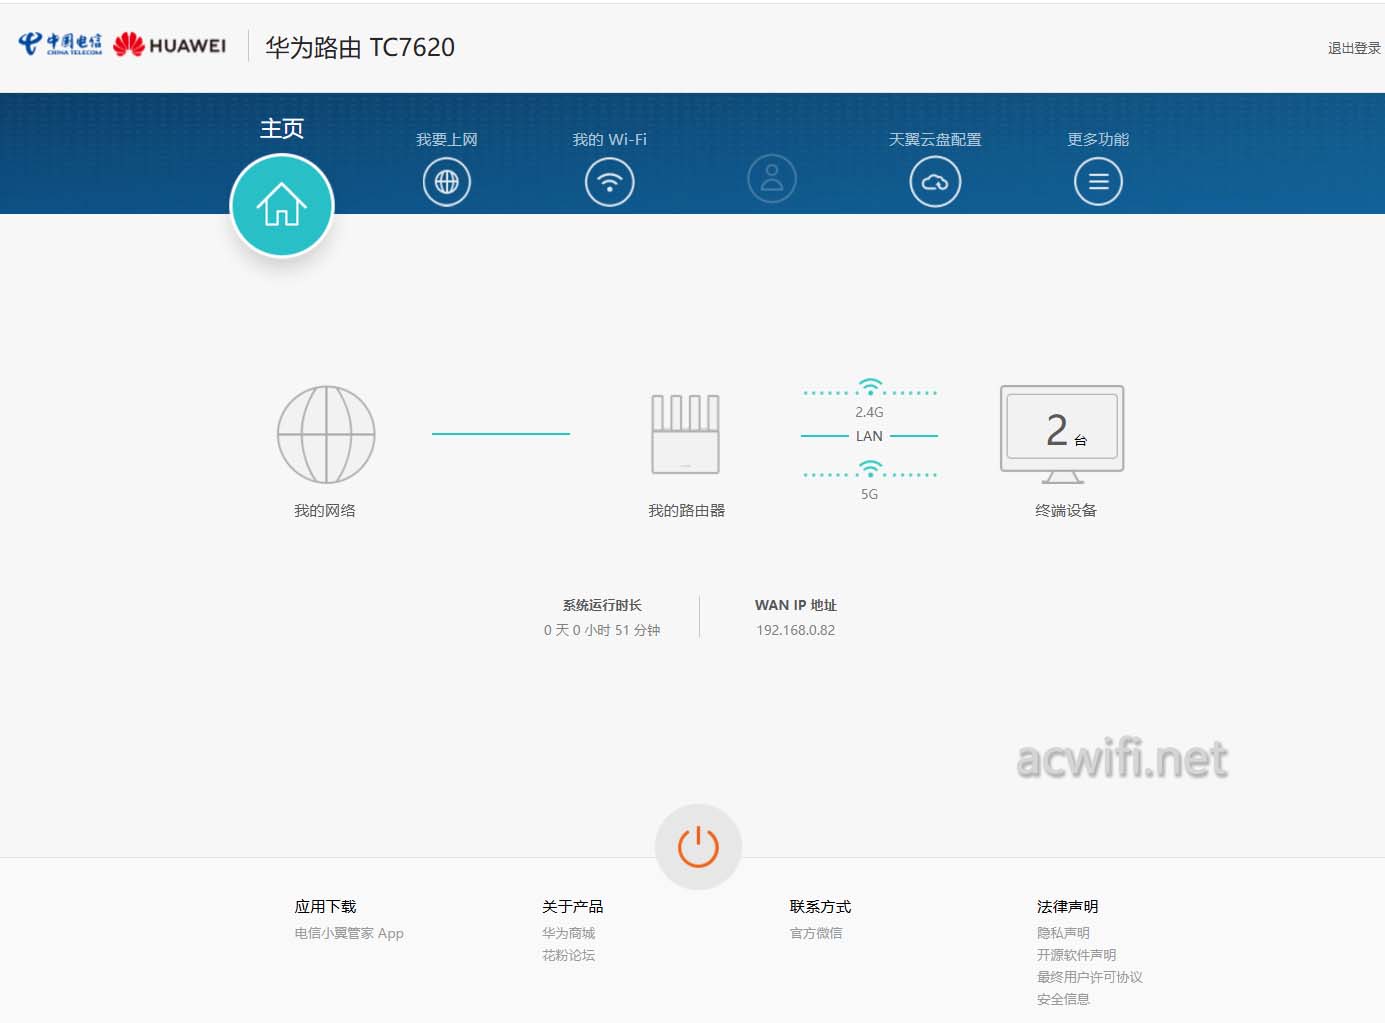This screenshot has width=1385, height=1023.
Task: Click the 2.4G band label
Action: pyautogui.click(x=869, y=412)
